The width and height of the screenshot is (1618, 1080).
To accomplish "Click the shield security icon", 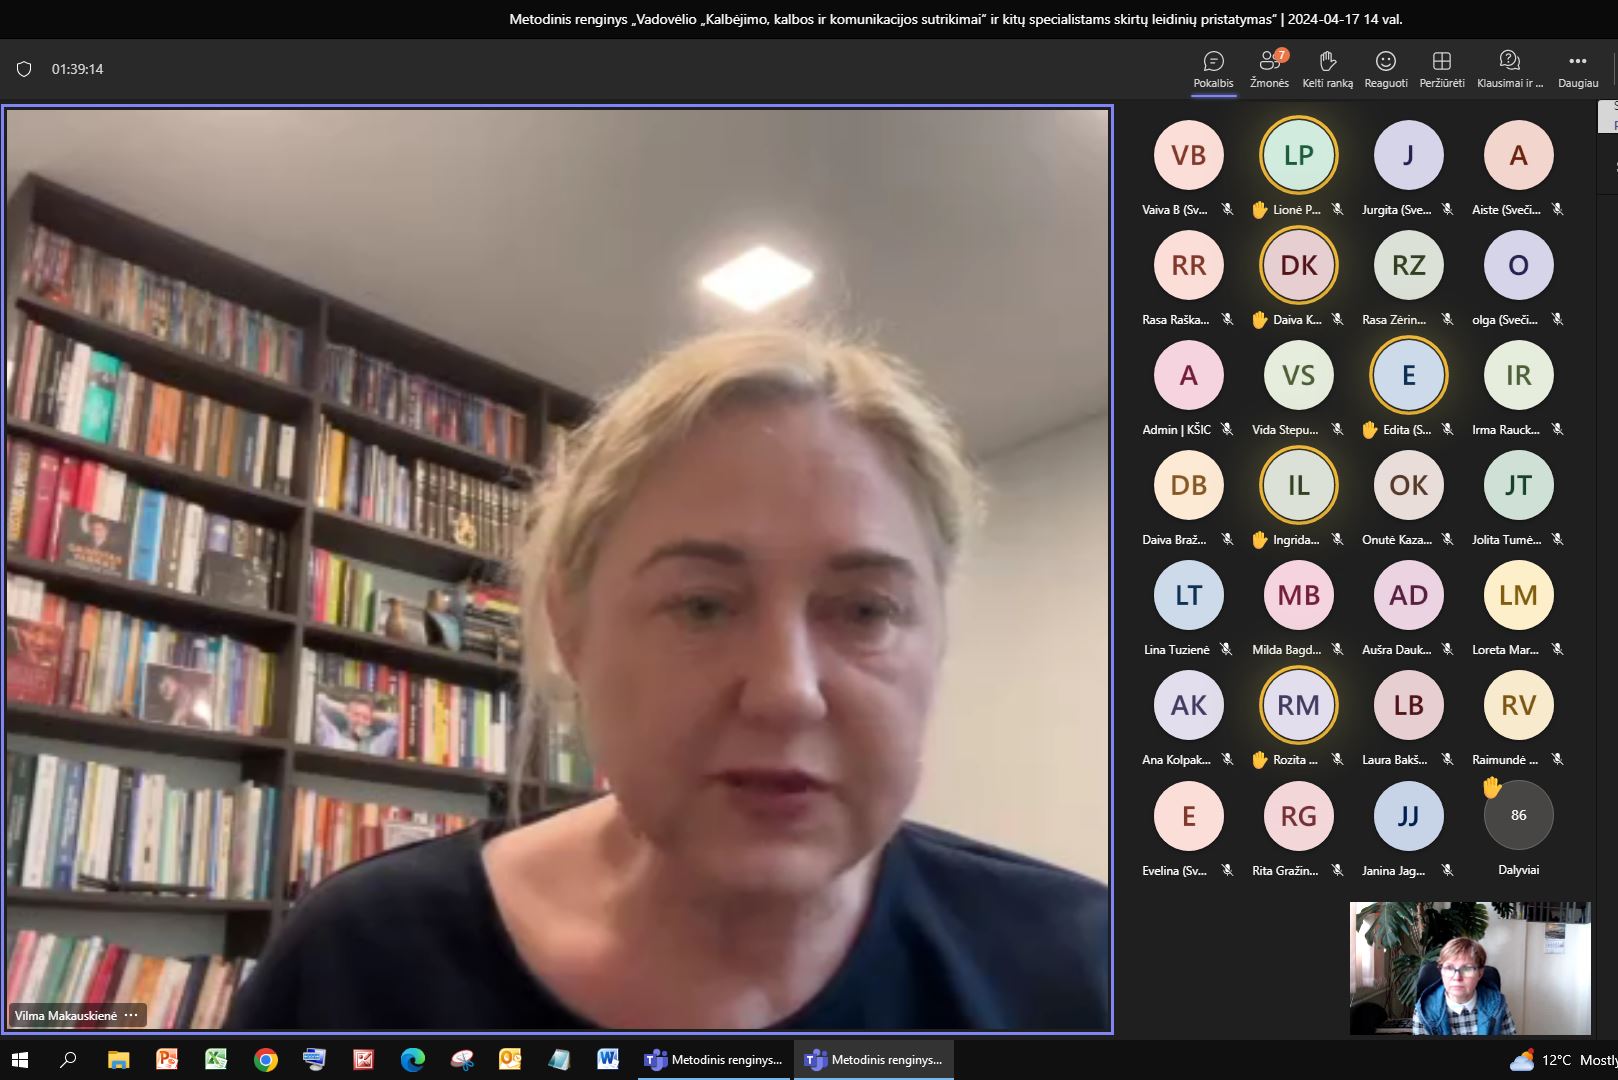I will point(24,69).
